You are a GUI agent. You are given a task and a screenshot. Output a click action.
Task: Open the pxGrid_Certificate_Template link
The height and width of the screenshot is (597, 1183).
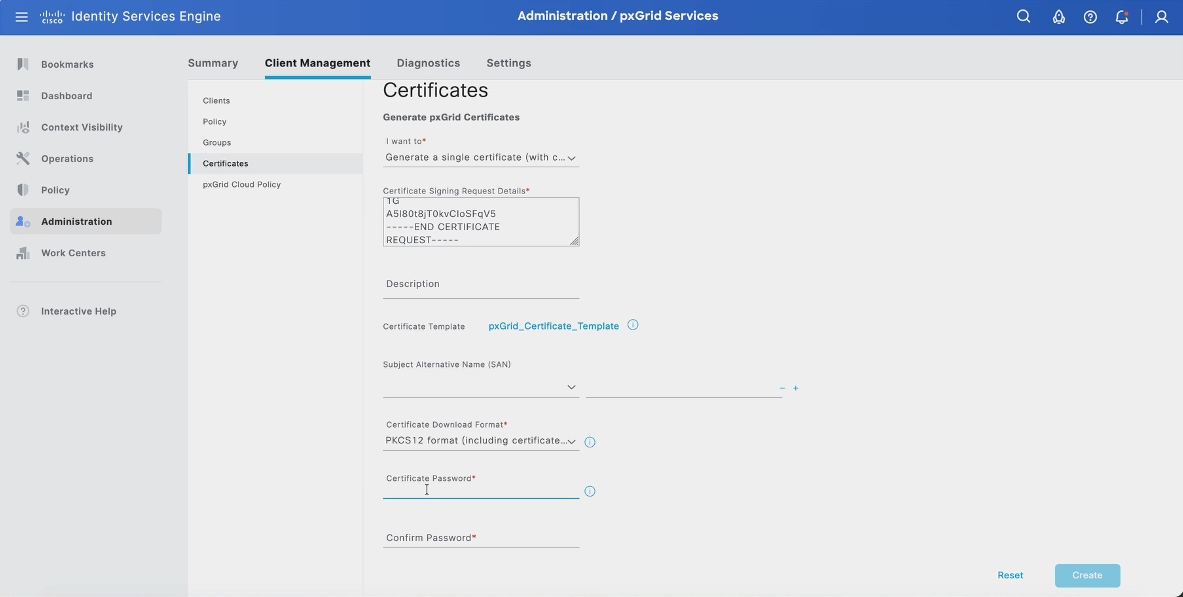pos(553,326)
